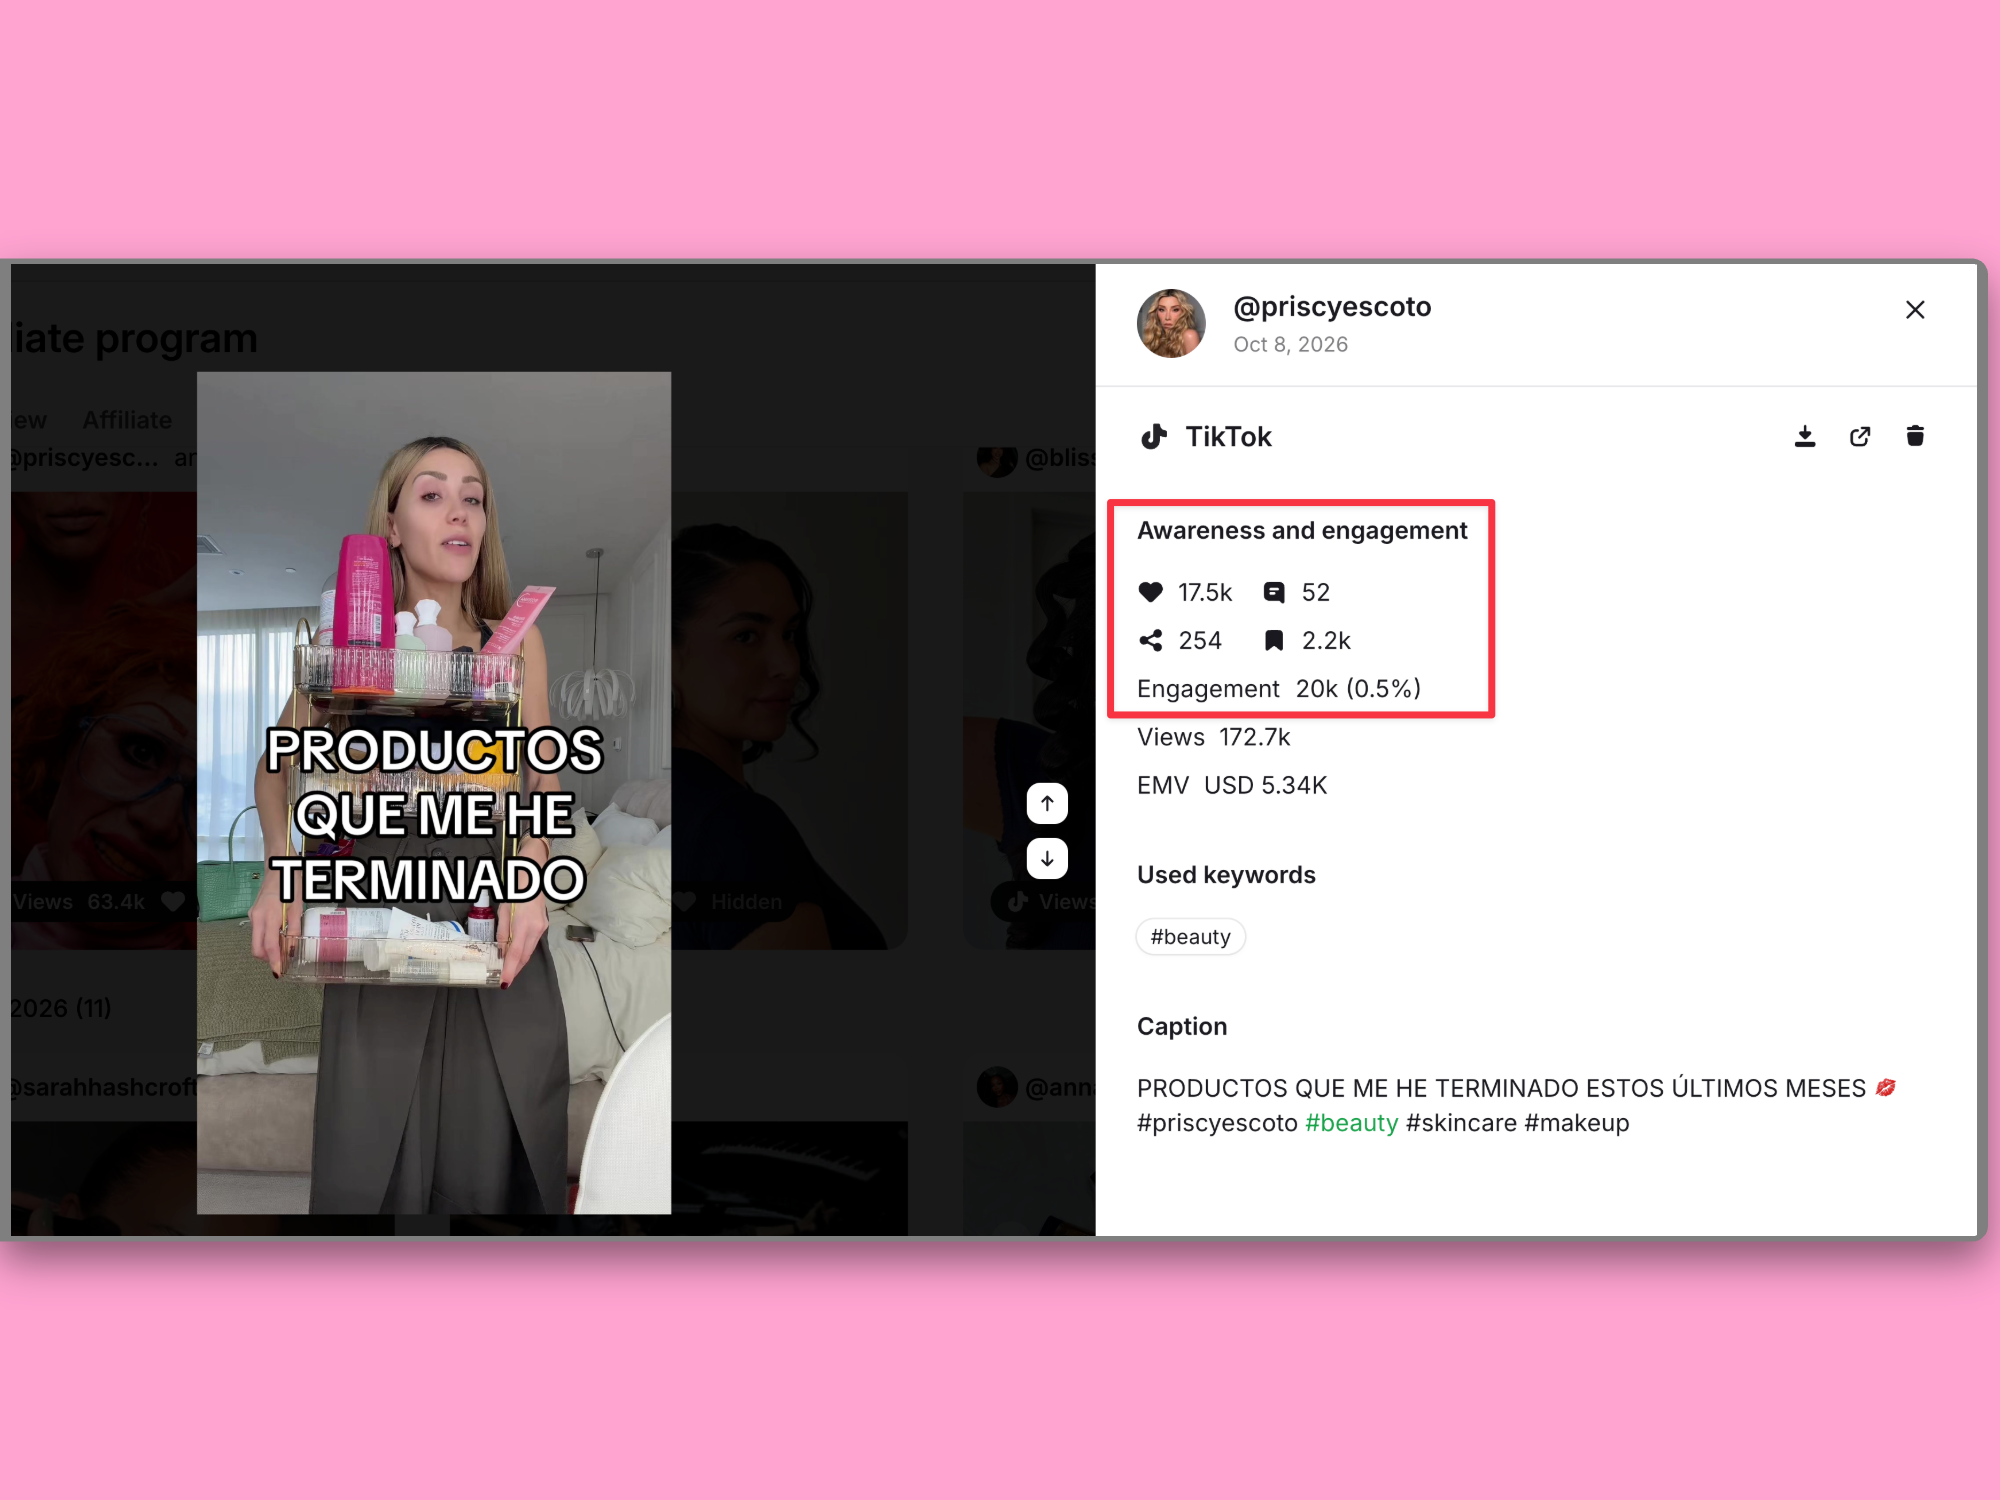Close the post details panel

pyautogui.click(x=1915, y=310)
